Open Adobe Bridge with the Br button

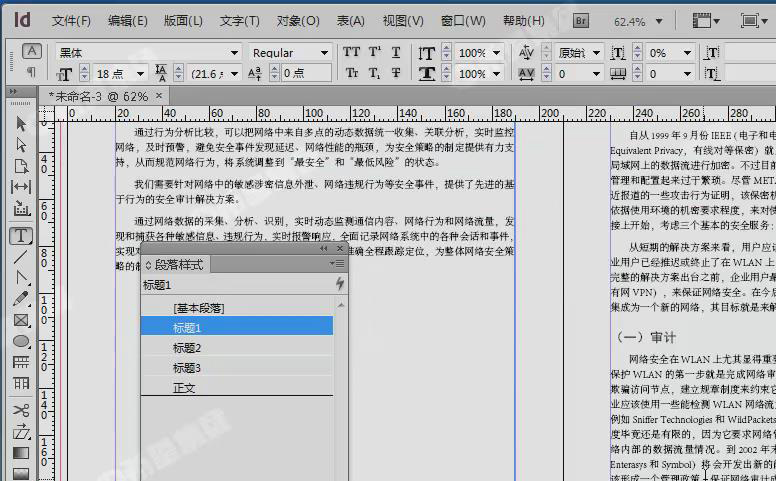[581, 20]
